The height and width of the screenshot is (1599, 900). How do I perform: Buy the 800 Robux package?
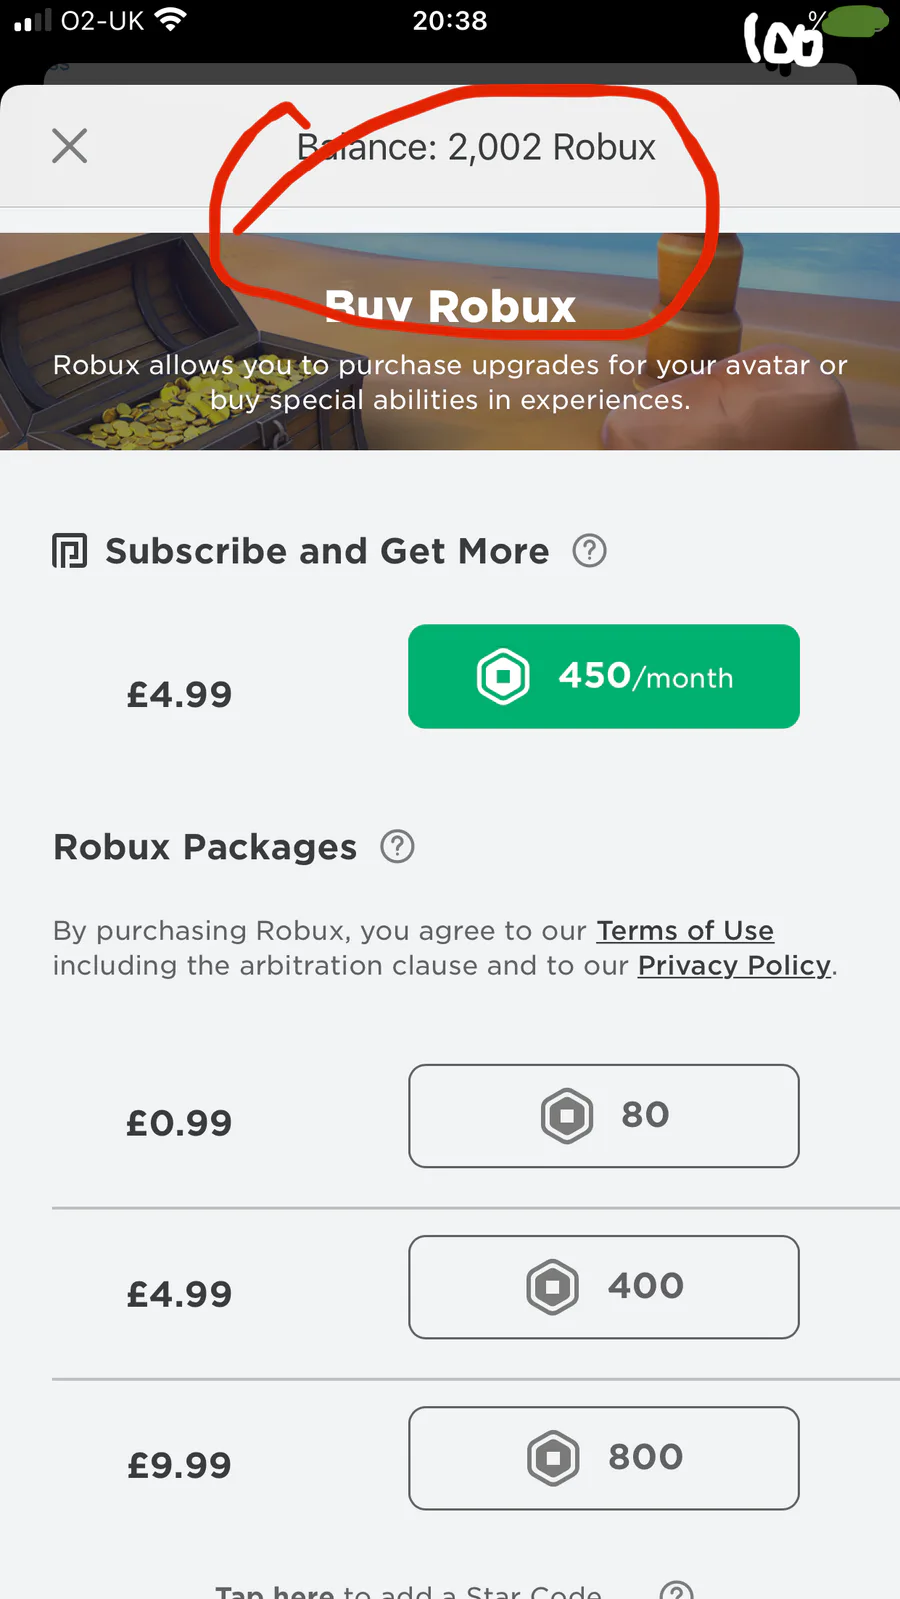pos(603,1458)
